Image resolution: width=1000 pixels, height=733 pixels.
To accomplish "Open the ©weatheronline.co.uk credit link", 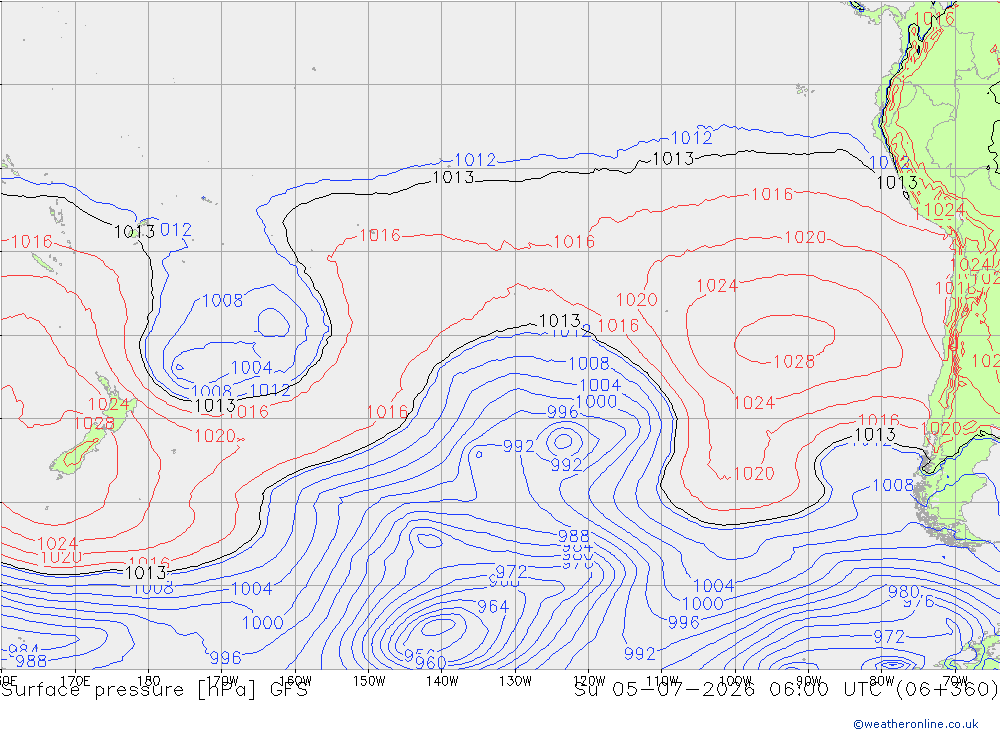I will click(916, 724).
